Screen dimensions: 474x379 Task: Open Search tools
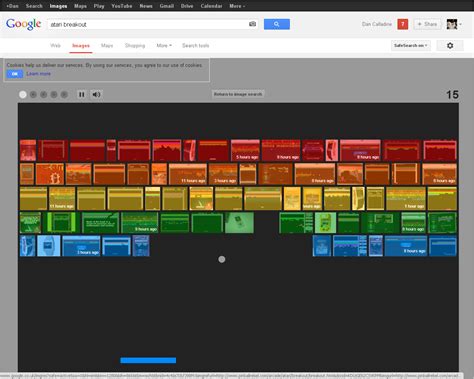[x=196, y=45]
